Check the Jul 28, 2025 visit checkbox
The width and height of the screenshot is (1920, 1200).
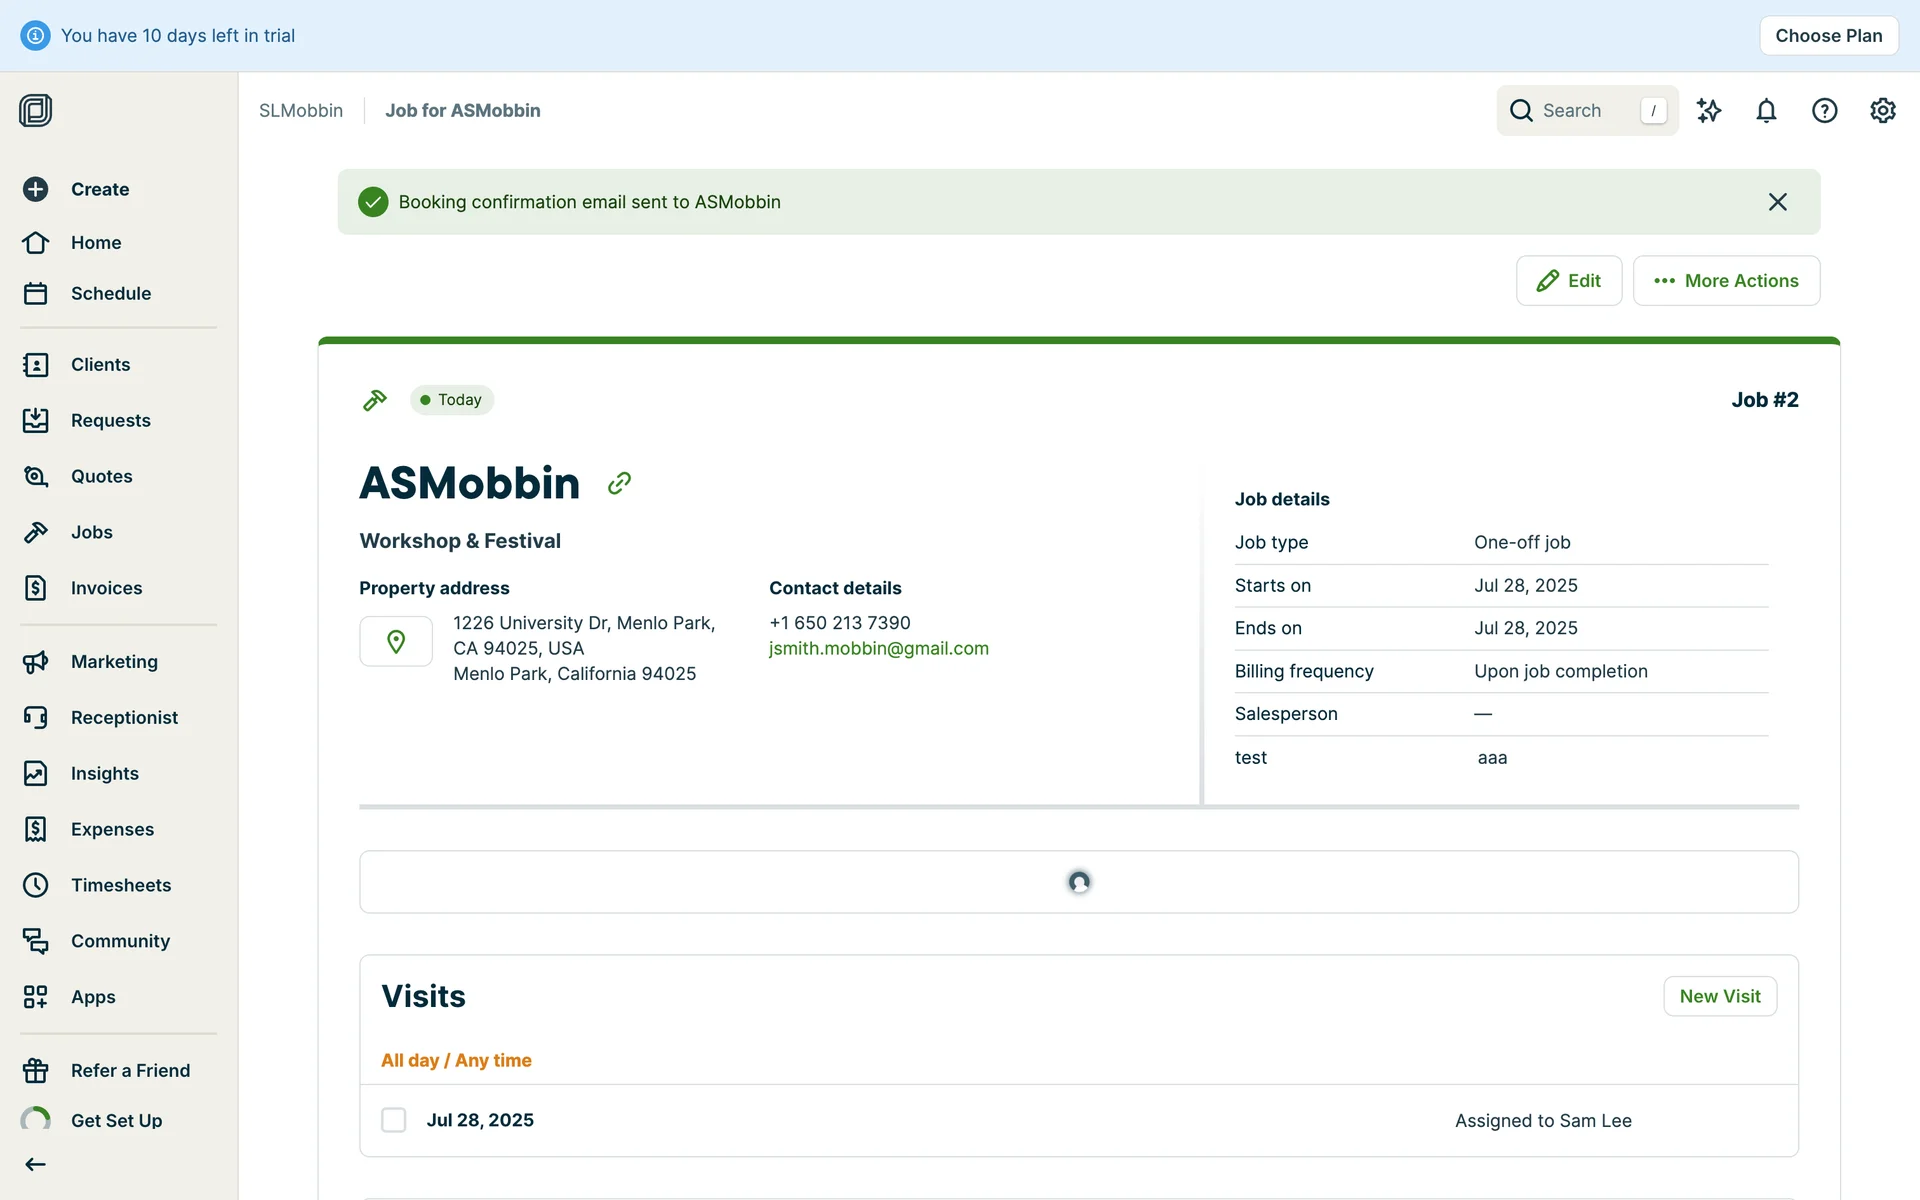394,1120
